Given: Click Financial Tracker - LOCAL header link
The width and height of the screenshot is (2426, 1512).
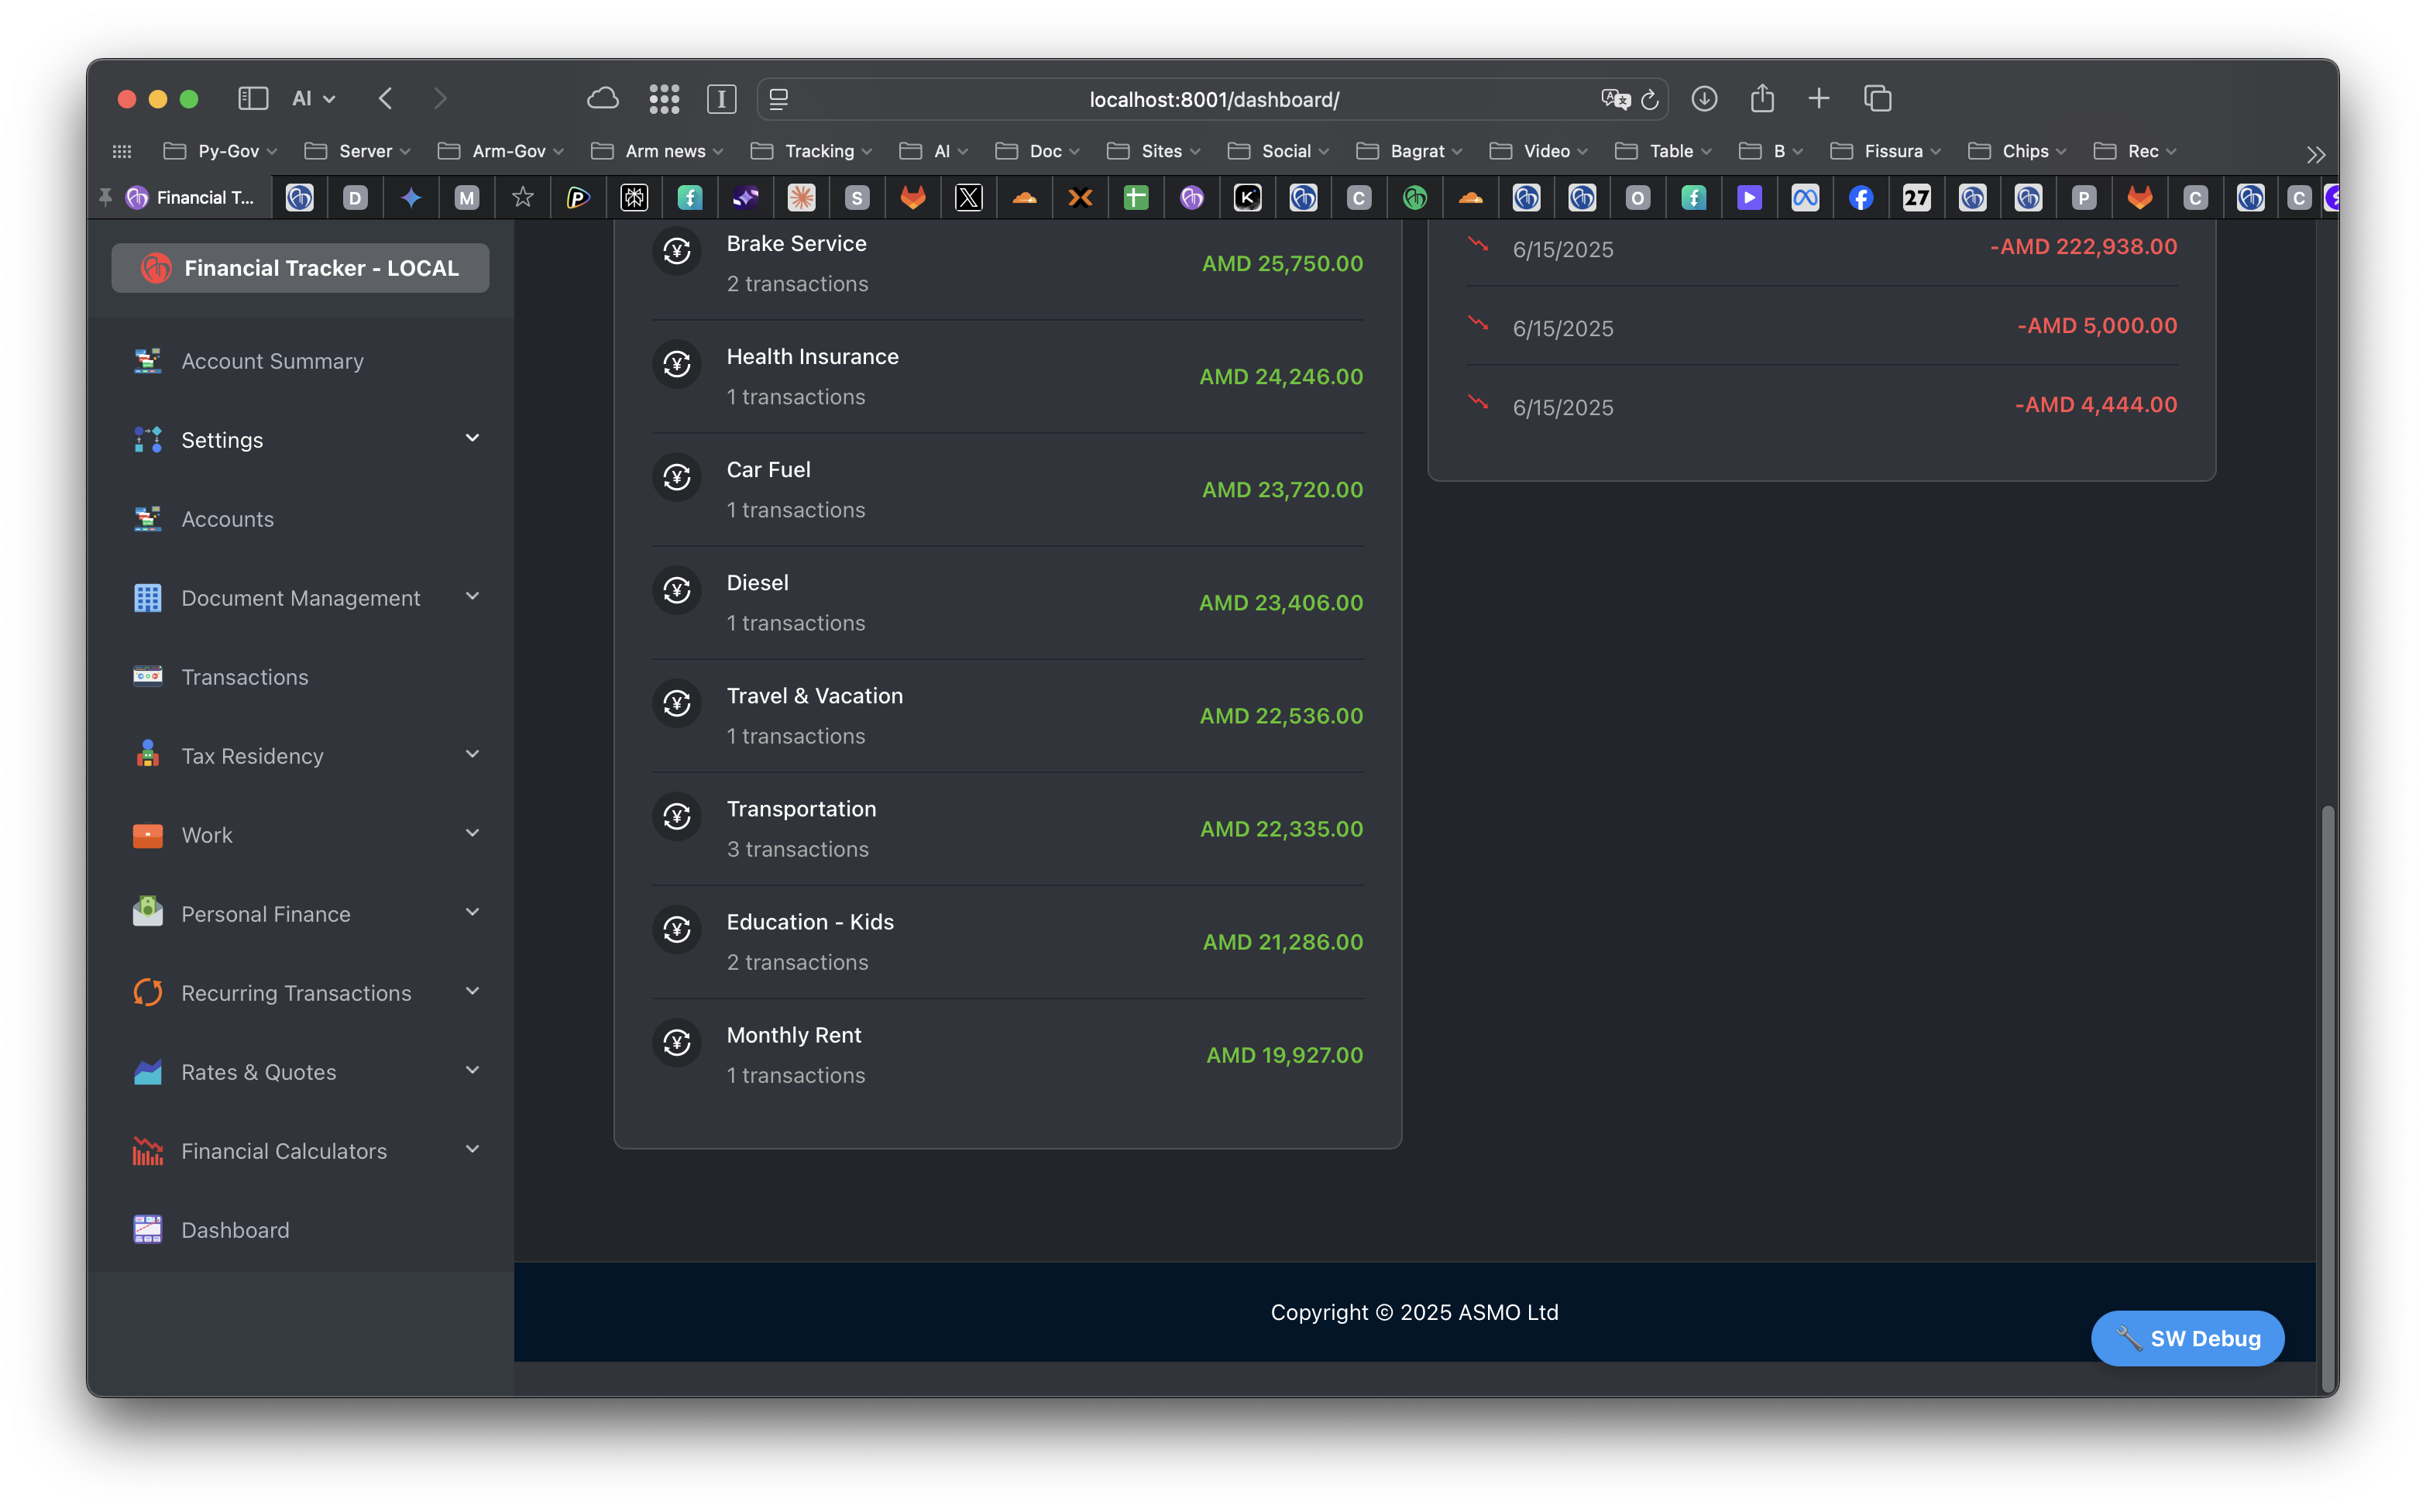Looking at the screenshot, I should tap(300, 268).
